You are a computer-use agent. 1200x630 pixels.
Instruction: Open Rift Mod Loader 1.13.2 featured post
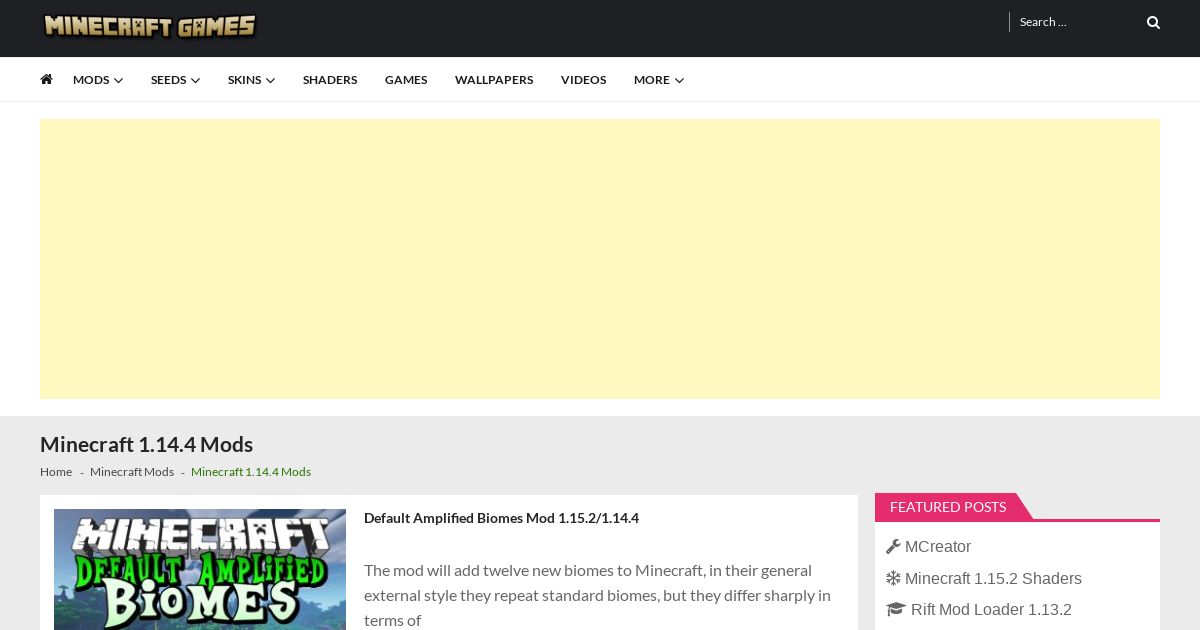point(991,609)
